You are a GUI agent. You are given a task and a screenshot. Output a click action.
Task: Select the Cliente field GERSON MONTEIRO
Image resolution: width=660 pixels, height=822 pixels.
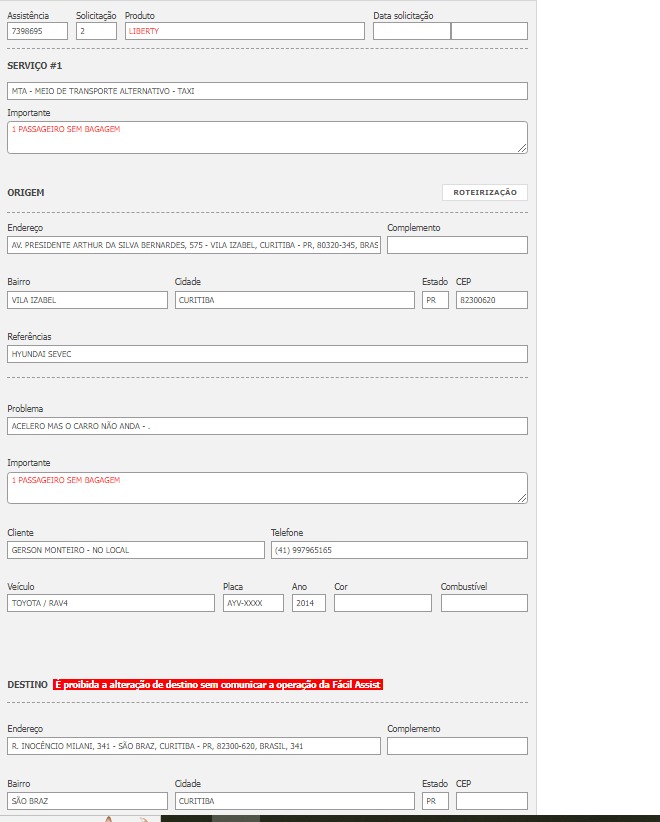[136, 550]
